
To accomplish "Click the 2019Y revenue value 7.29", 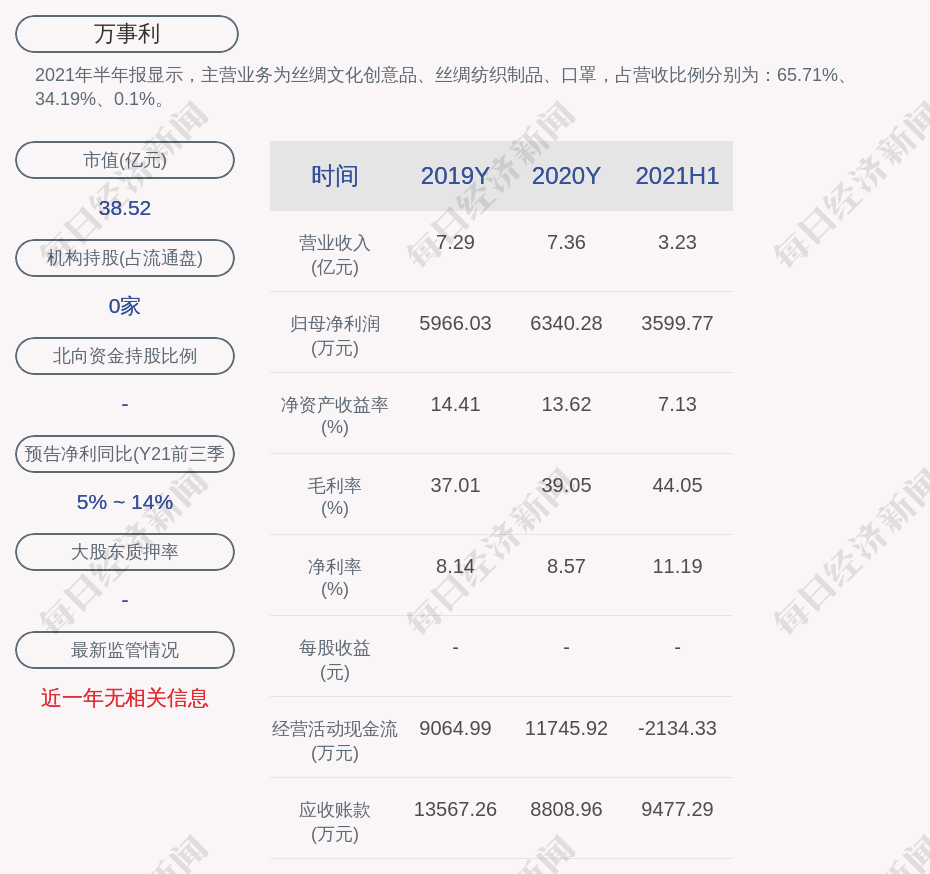I will [x=455, y=243].
